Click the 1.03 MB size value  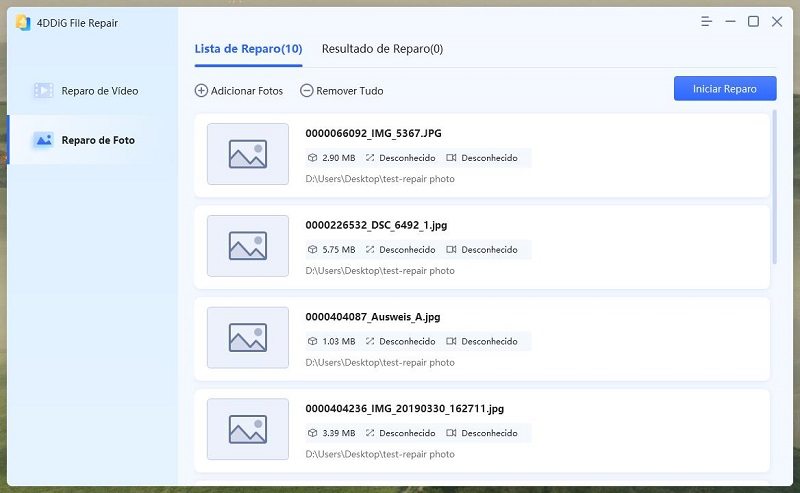point(339,341)
